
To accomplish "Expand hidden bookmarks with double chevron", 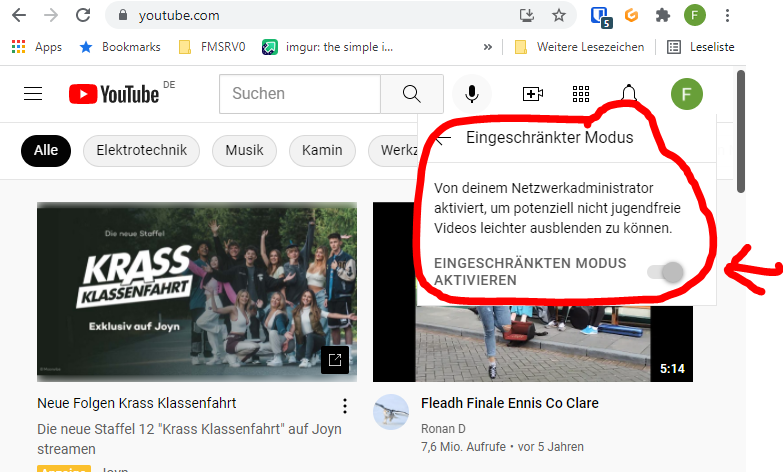I will [x=487, y=47].
